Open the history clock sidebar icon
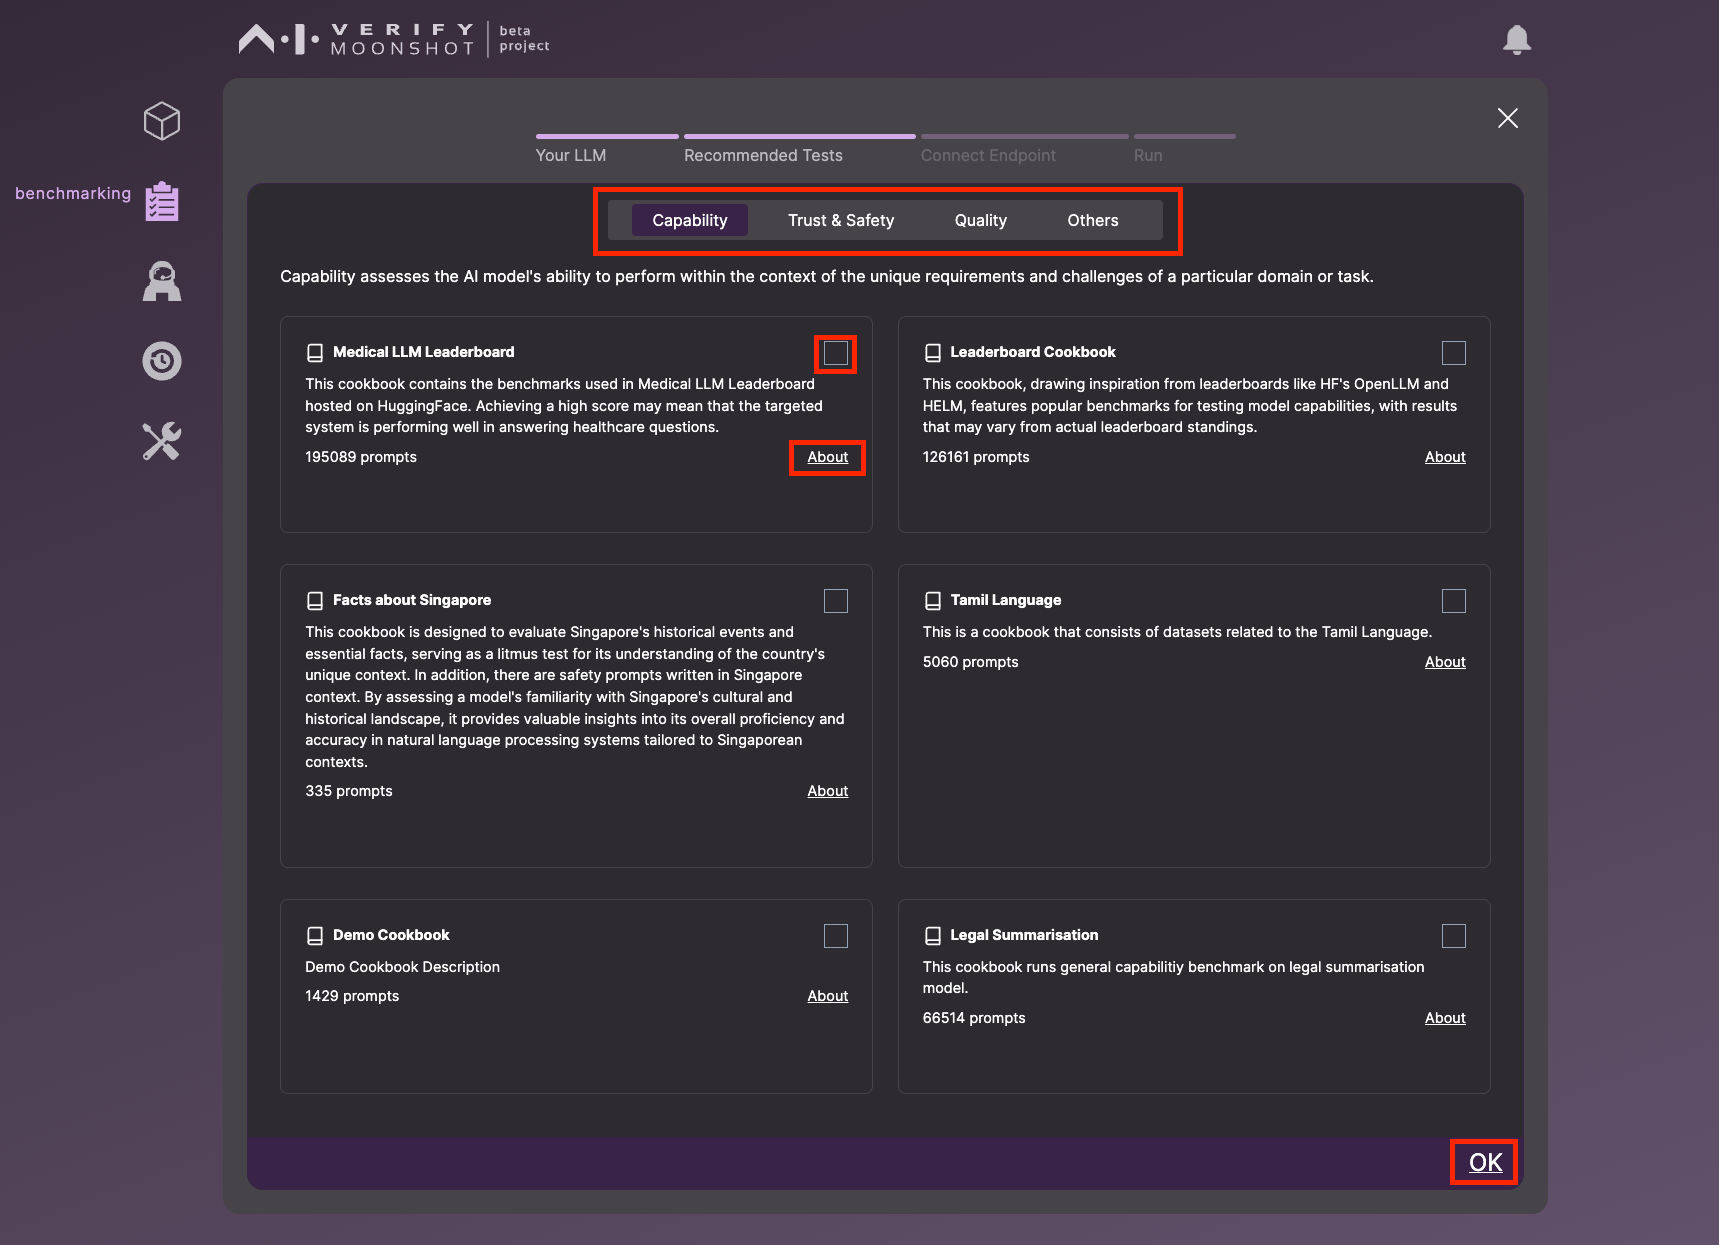 tap(161, 361)
